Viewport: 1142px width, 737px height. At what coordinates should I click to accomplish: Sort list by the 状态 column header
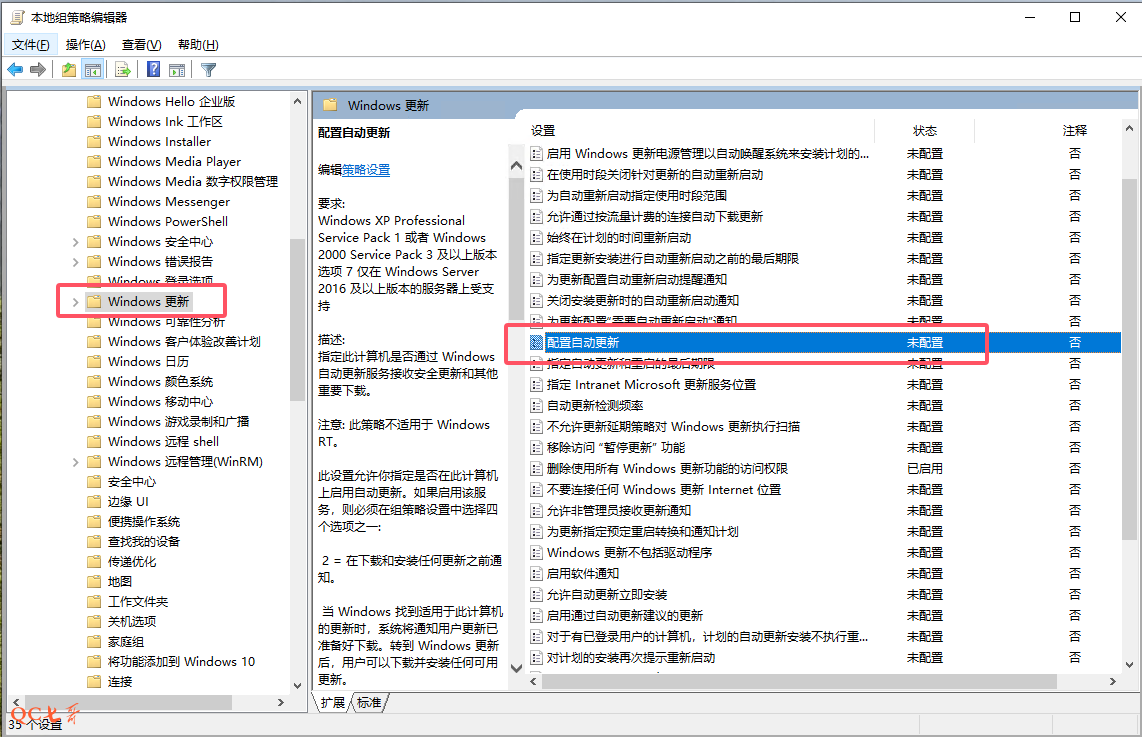pos(924,131)
